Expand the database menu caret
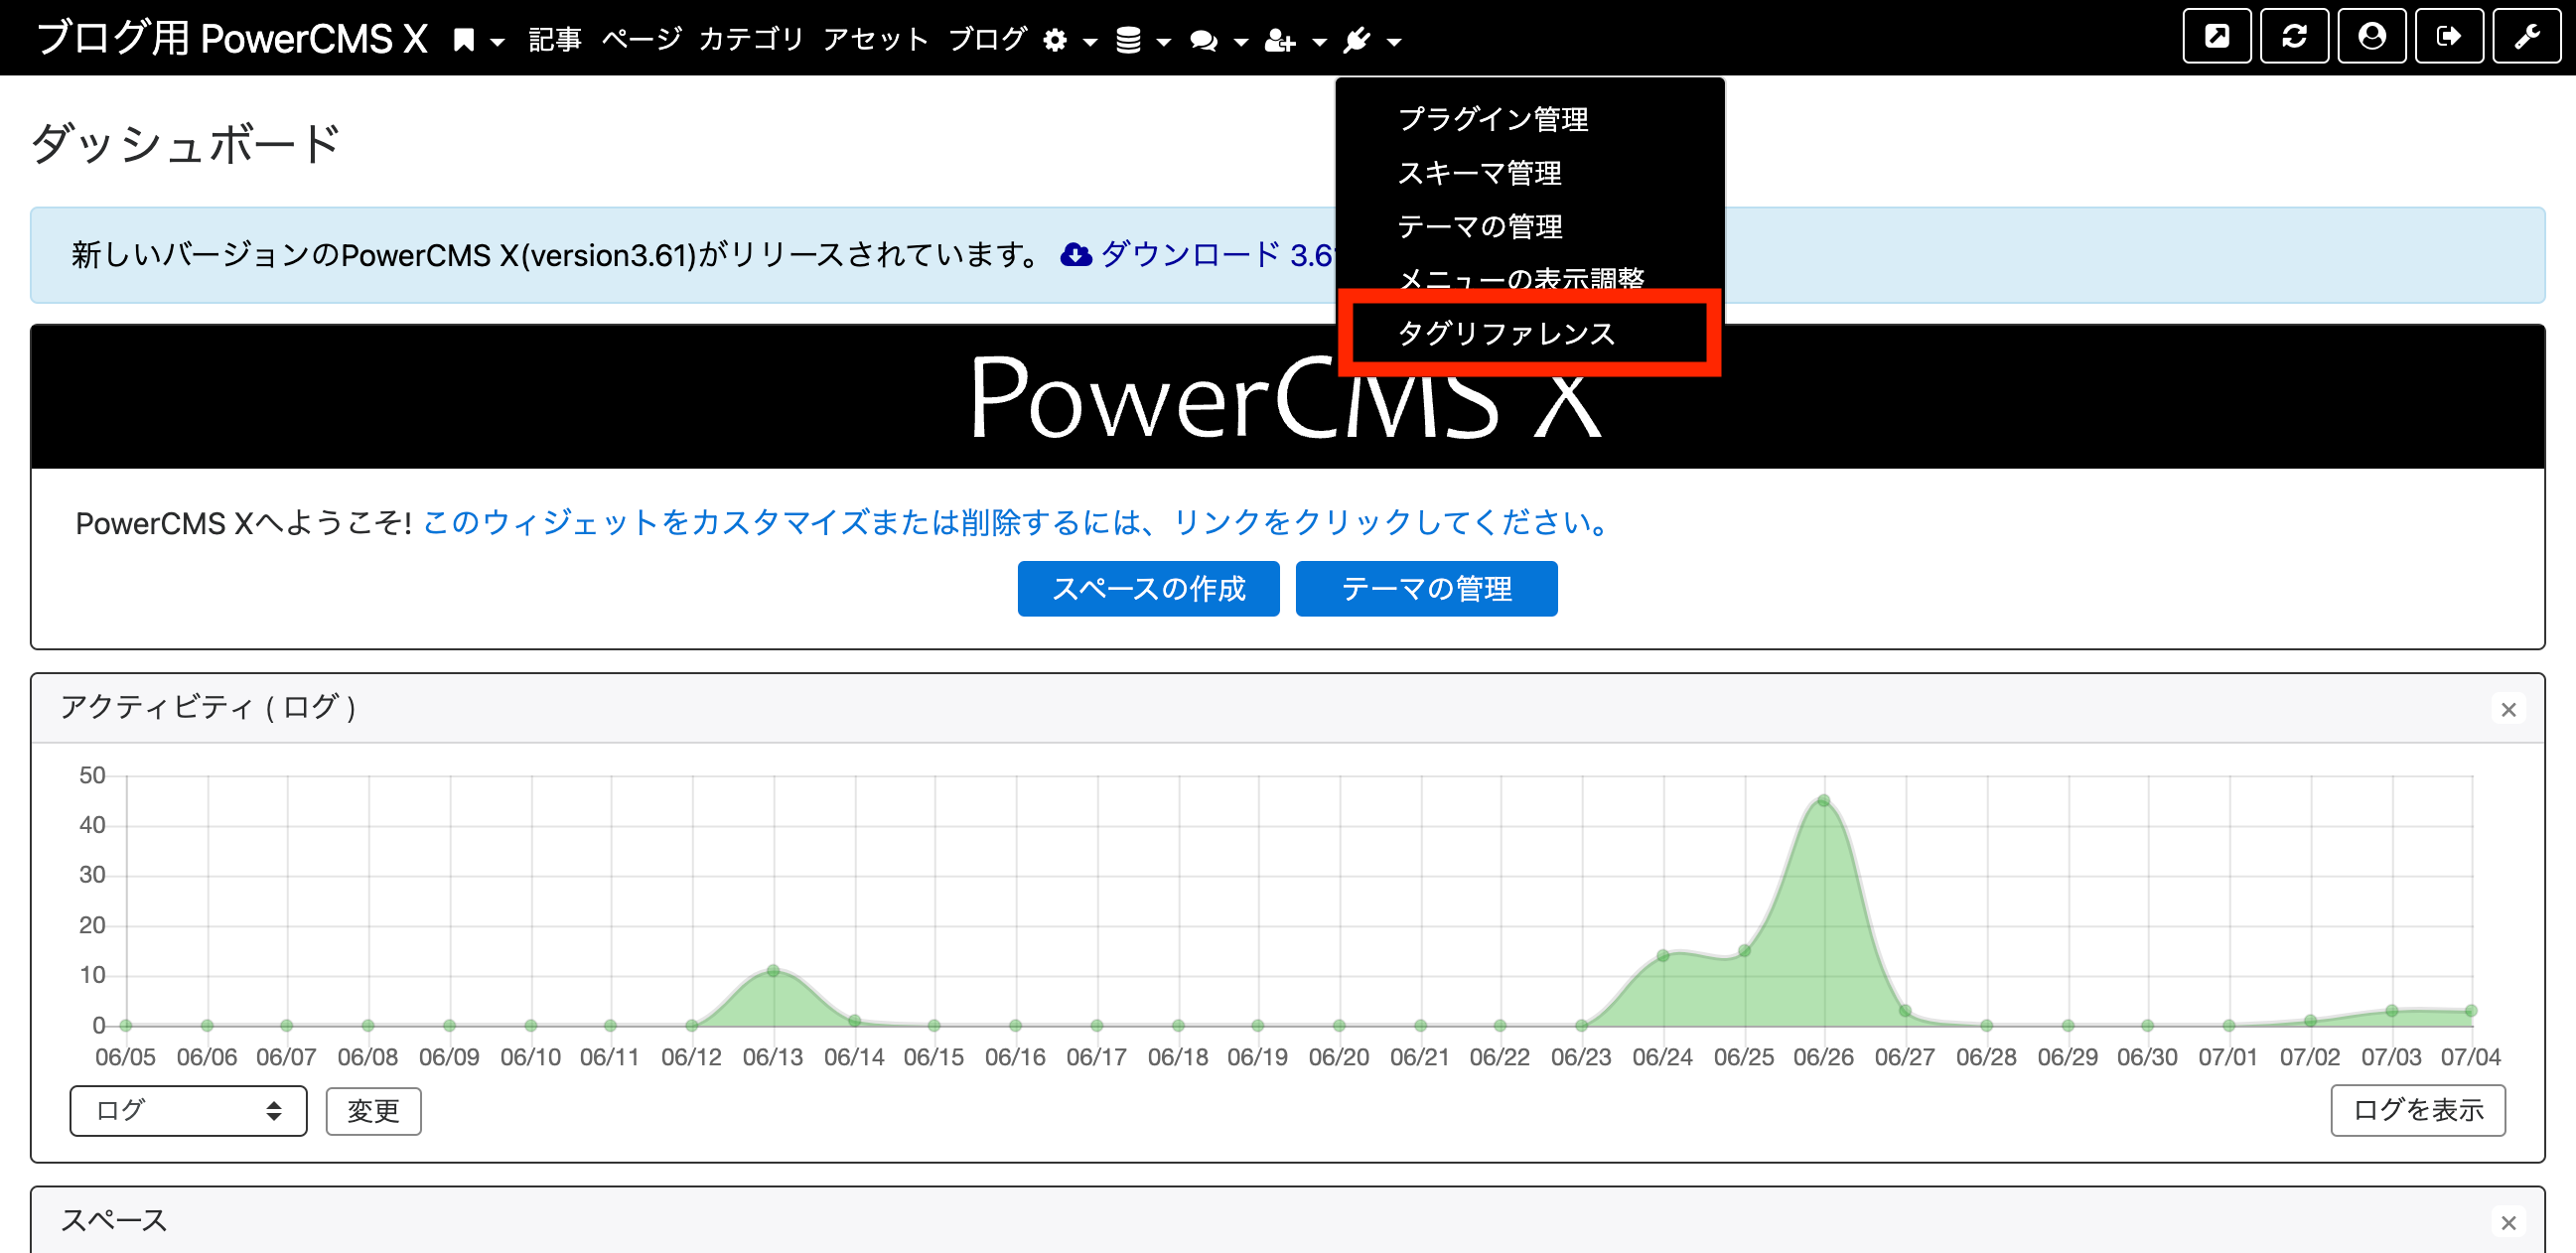The height and width of the screenshot is (1253, 2576). click(1163, 42)
